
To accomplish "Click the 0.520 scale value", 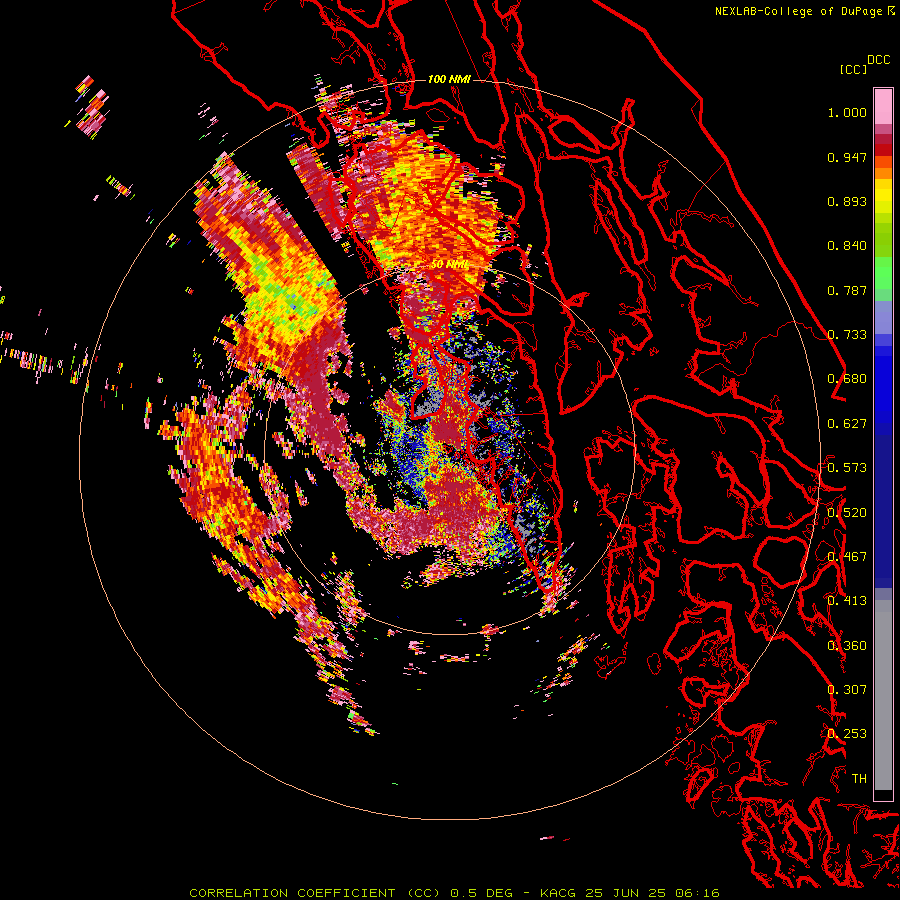I will (x=847, y=513).
